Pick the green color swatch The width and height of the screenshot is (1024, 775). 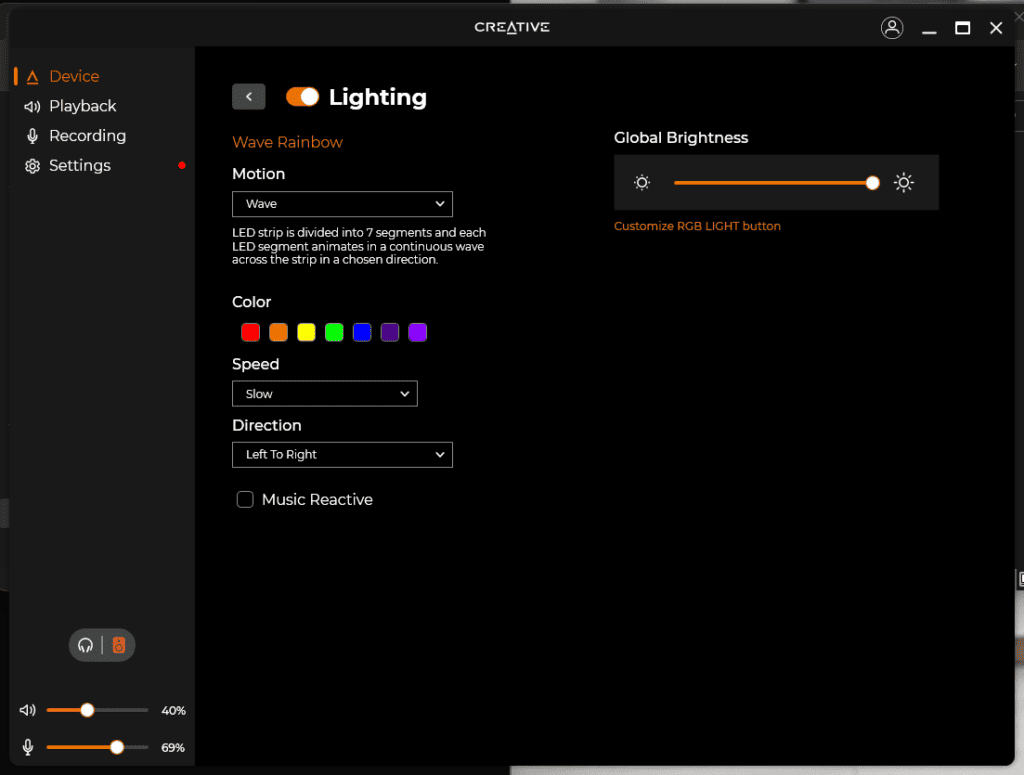click(334, 332)
